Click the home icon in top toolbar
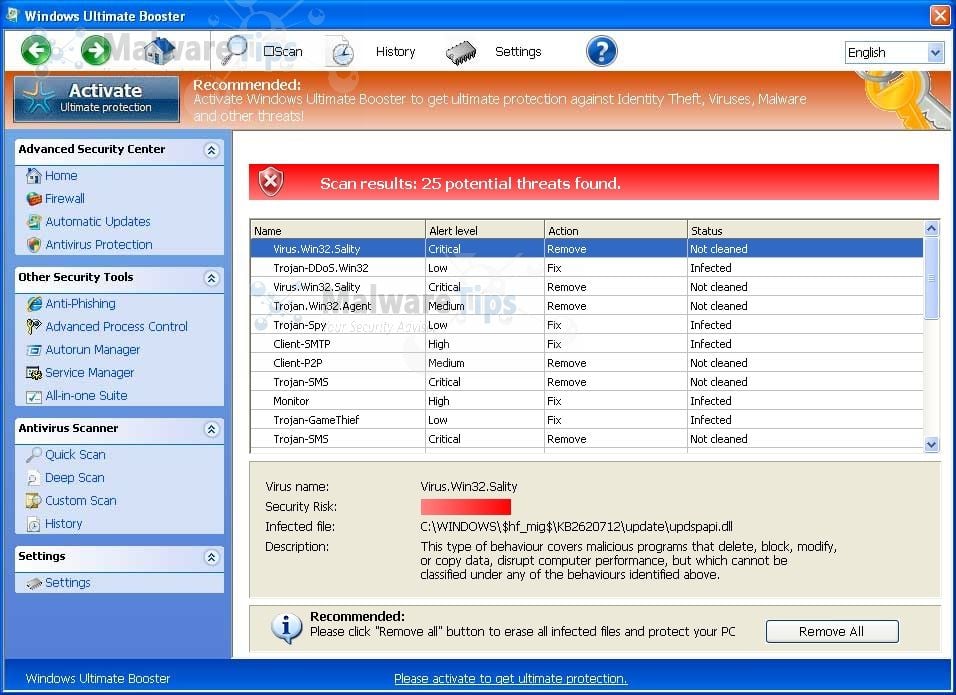Image resolution: width=956 pixels, height=695 pixels. pos(159,51)
